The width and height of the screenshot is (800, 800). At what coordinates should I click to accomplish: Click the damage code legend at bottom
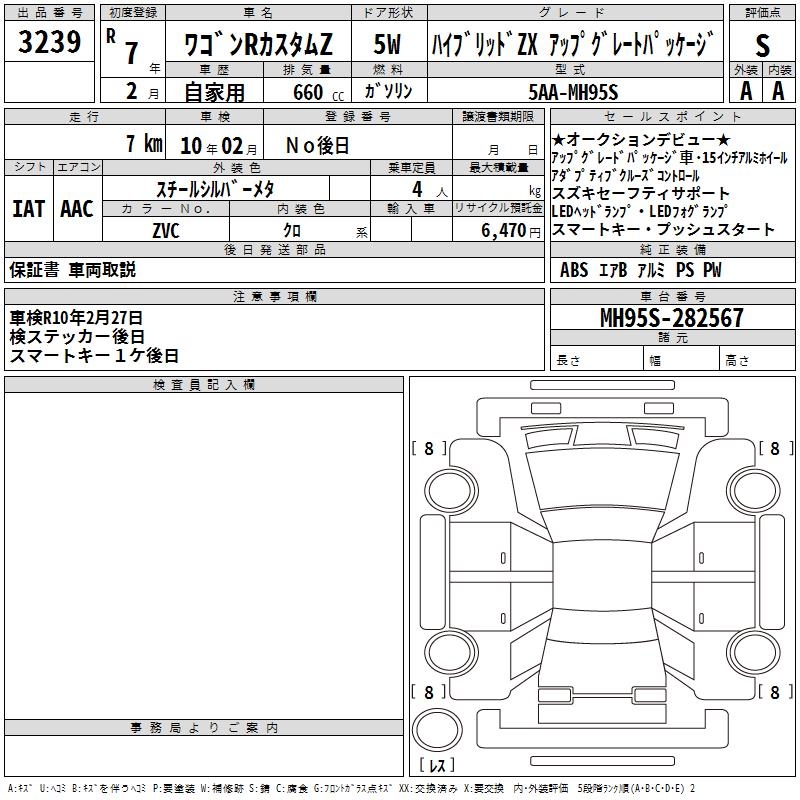[x=351, y=789]
